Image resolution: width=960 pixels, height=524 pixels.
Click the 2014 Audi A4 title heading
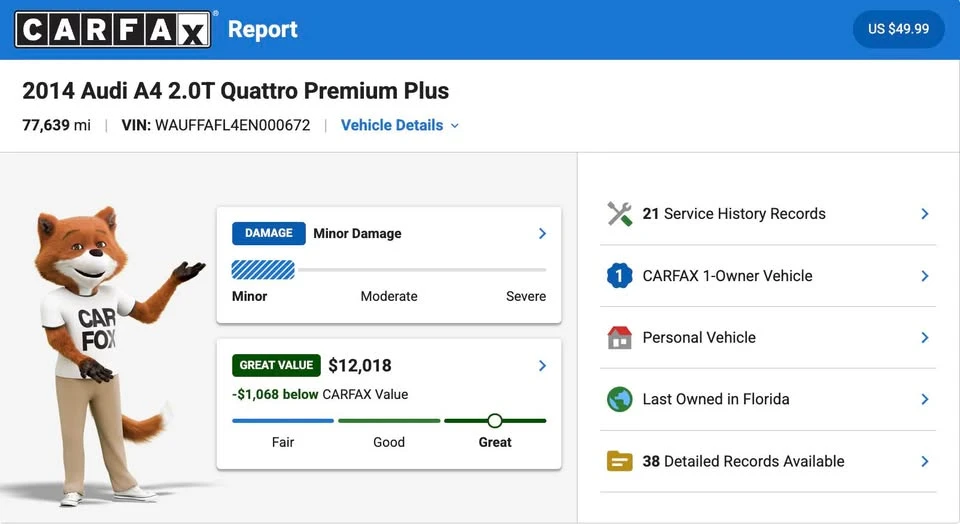[x=236, y=91]
